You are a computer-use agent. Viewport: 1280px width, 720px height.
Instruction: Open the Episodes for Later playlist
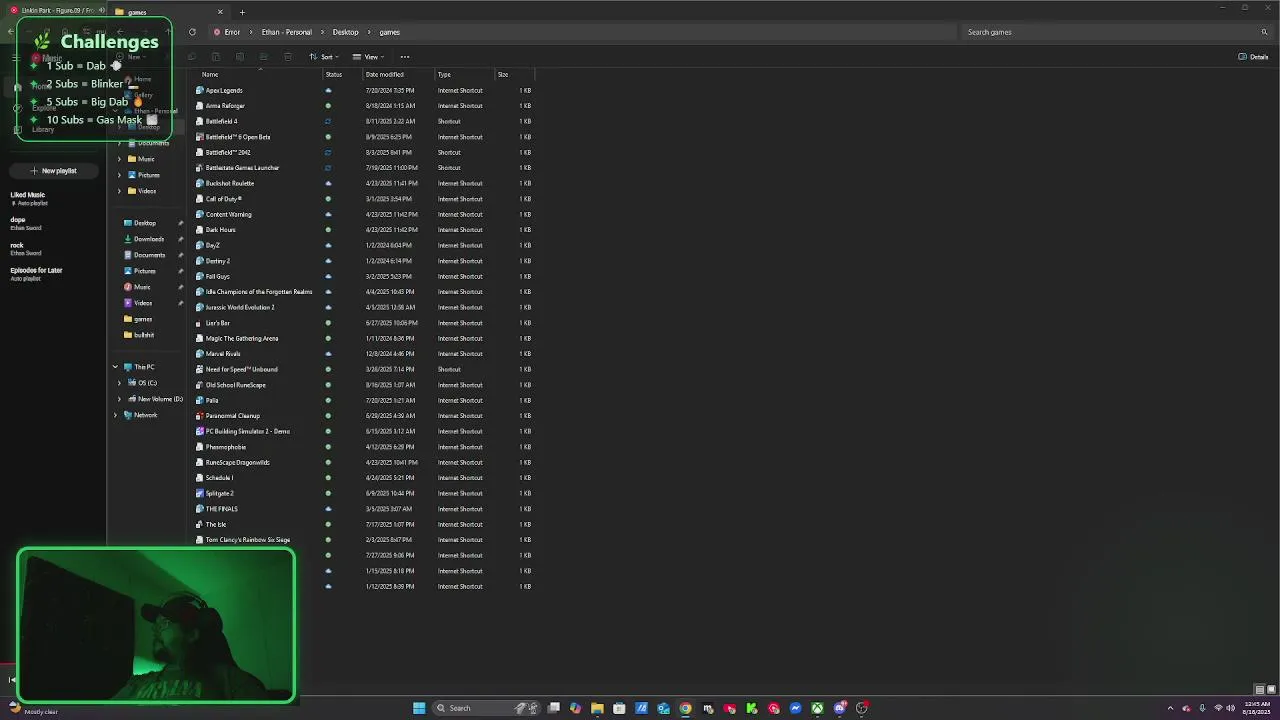36,270
